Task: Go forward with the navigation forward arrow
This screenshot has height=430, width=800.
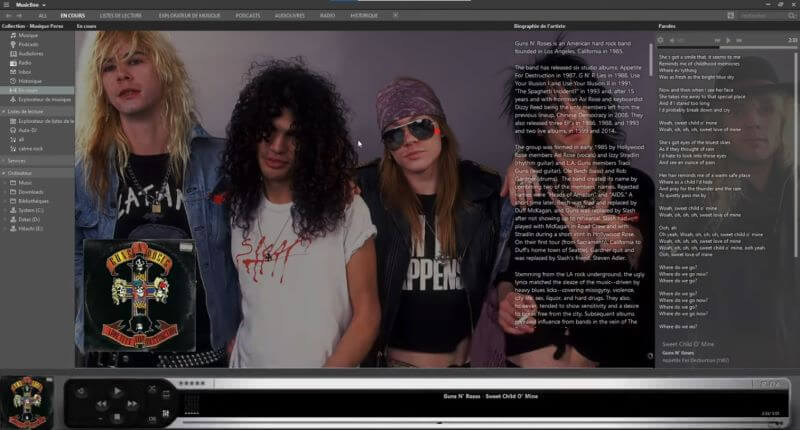Action: [19, 16]
